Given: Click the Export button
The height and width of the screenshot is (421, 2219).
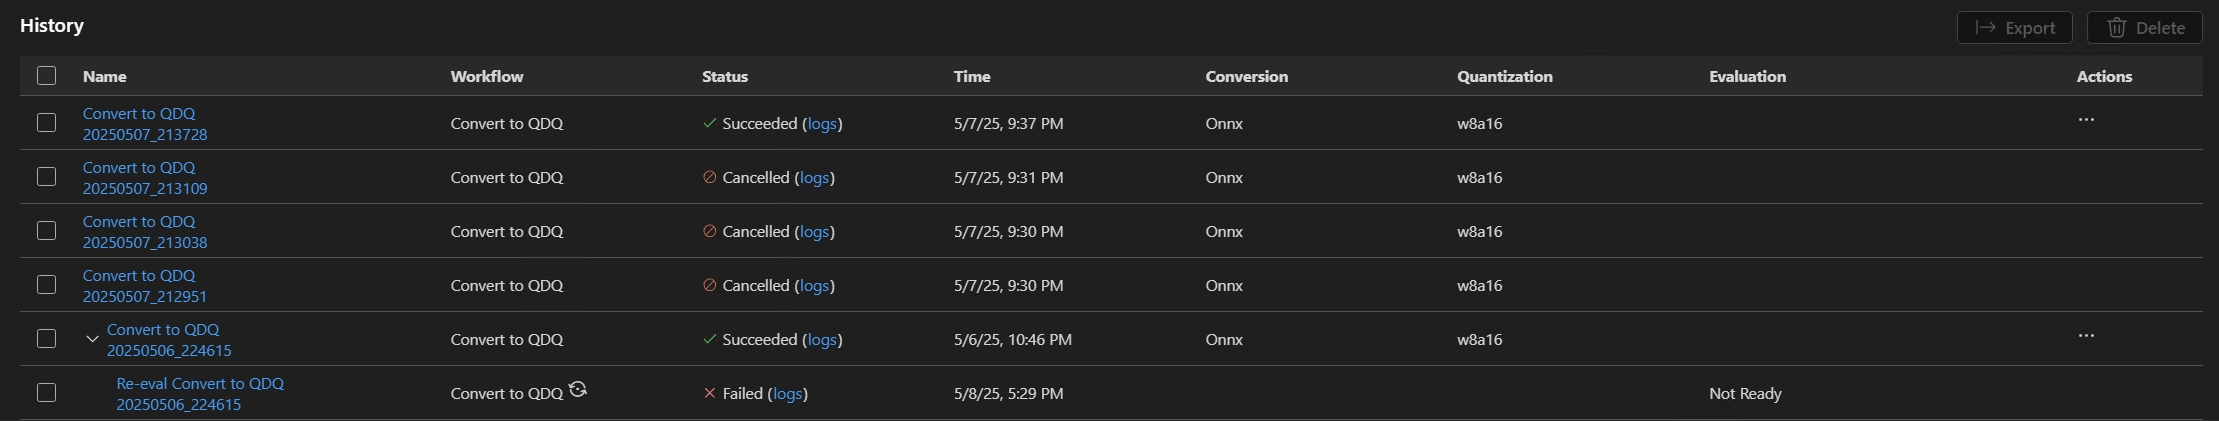Looking at the screenshot, I should 2014,28.
